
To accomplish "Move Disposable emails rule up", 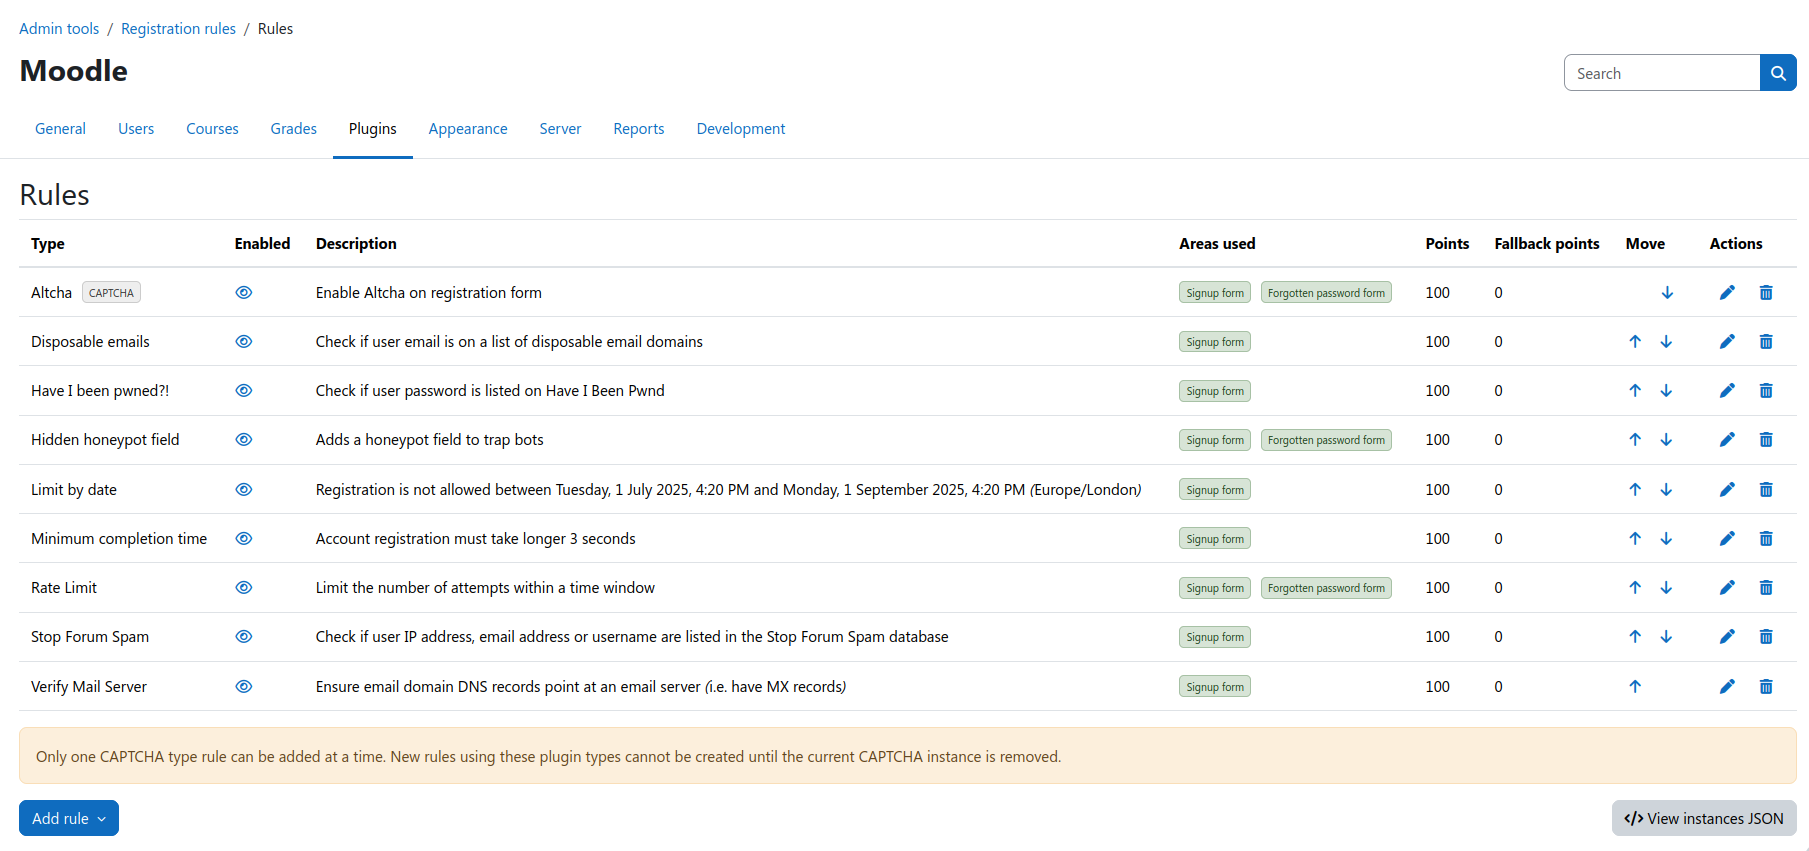I will tap(1635, 342).
